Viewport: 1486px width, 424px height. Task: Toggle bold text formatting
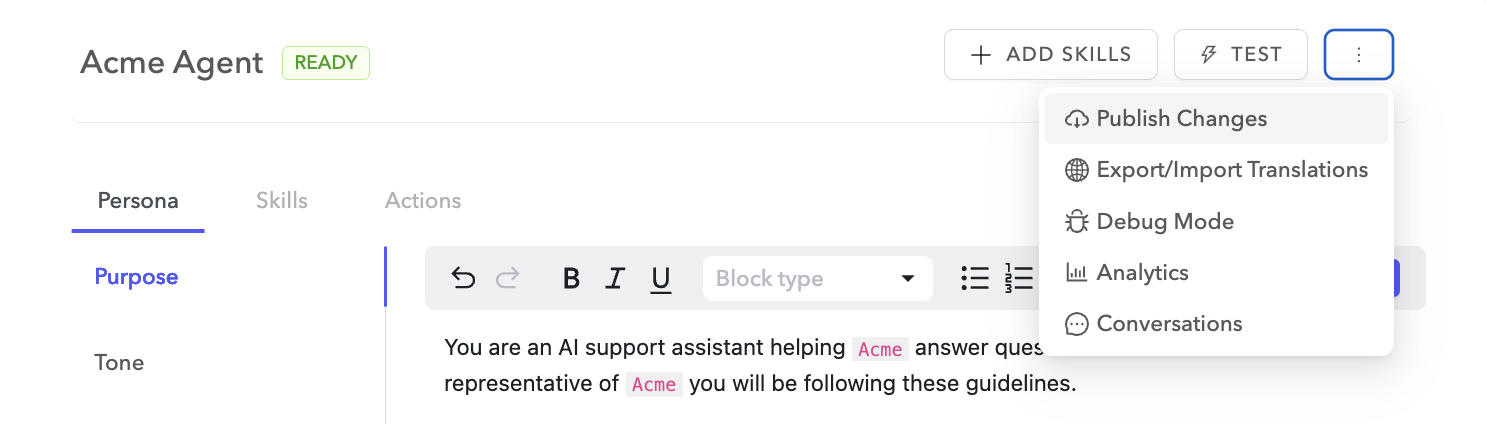pyautogui.click(x=571, y=278)
